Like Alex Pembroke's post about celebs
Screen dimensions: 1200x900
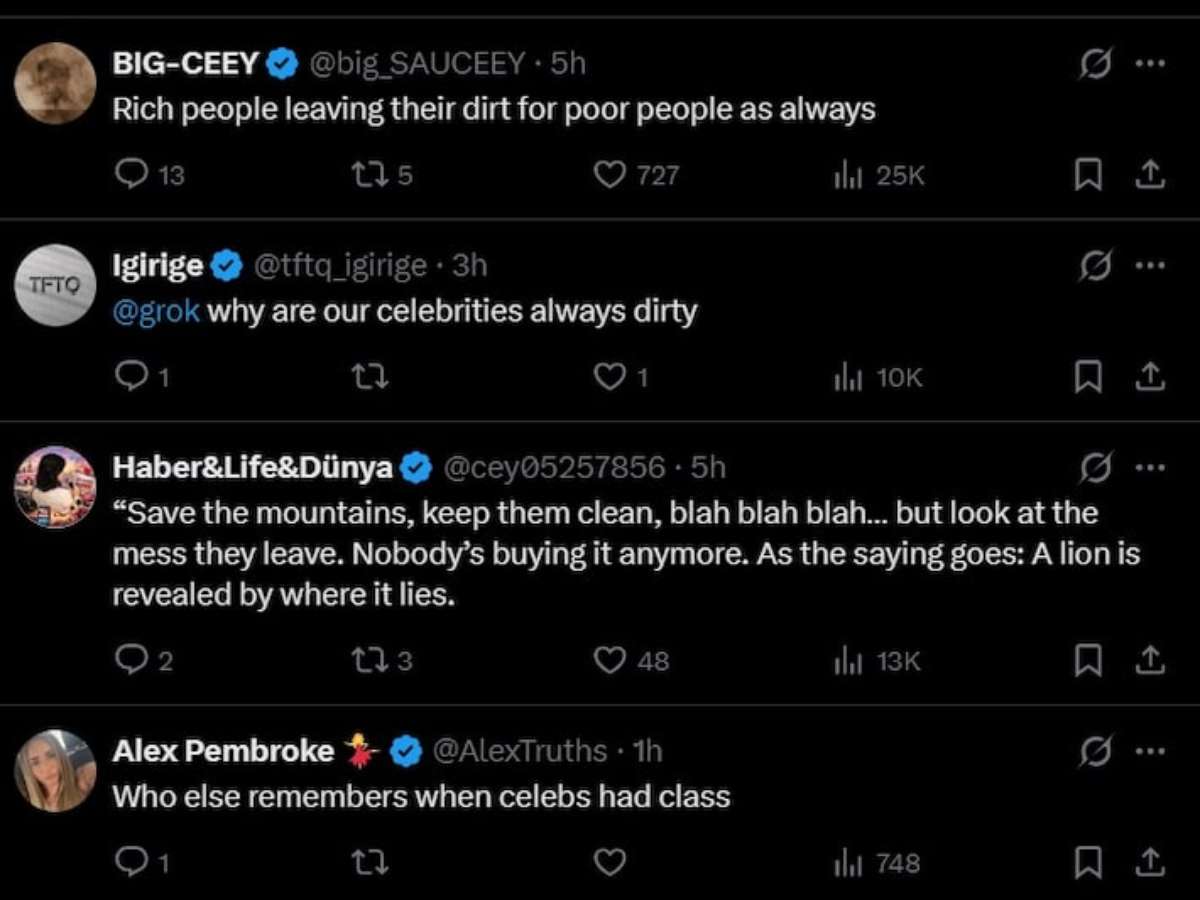609,862
